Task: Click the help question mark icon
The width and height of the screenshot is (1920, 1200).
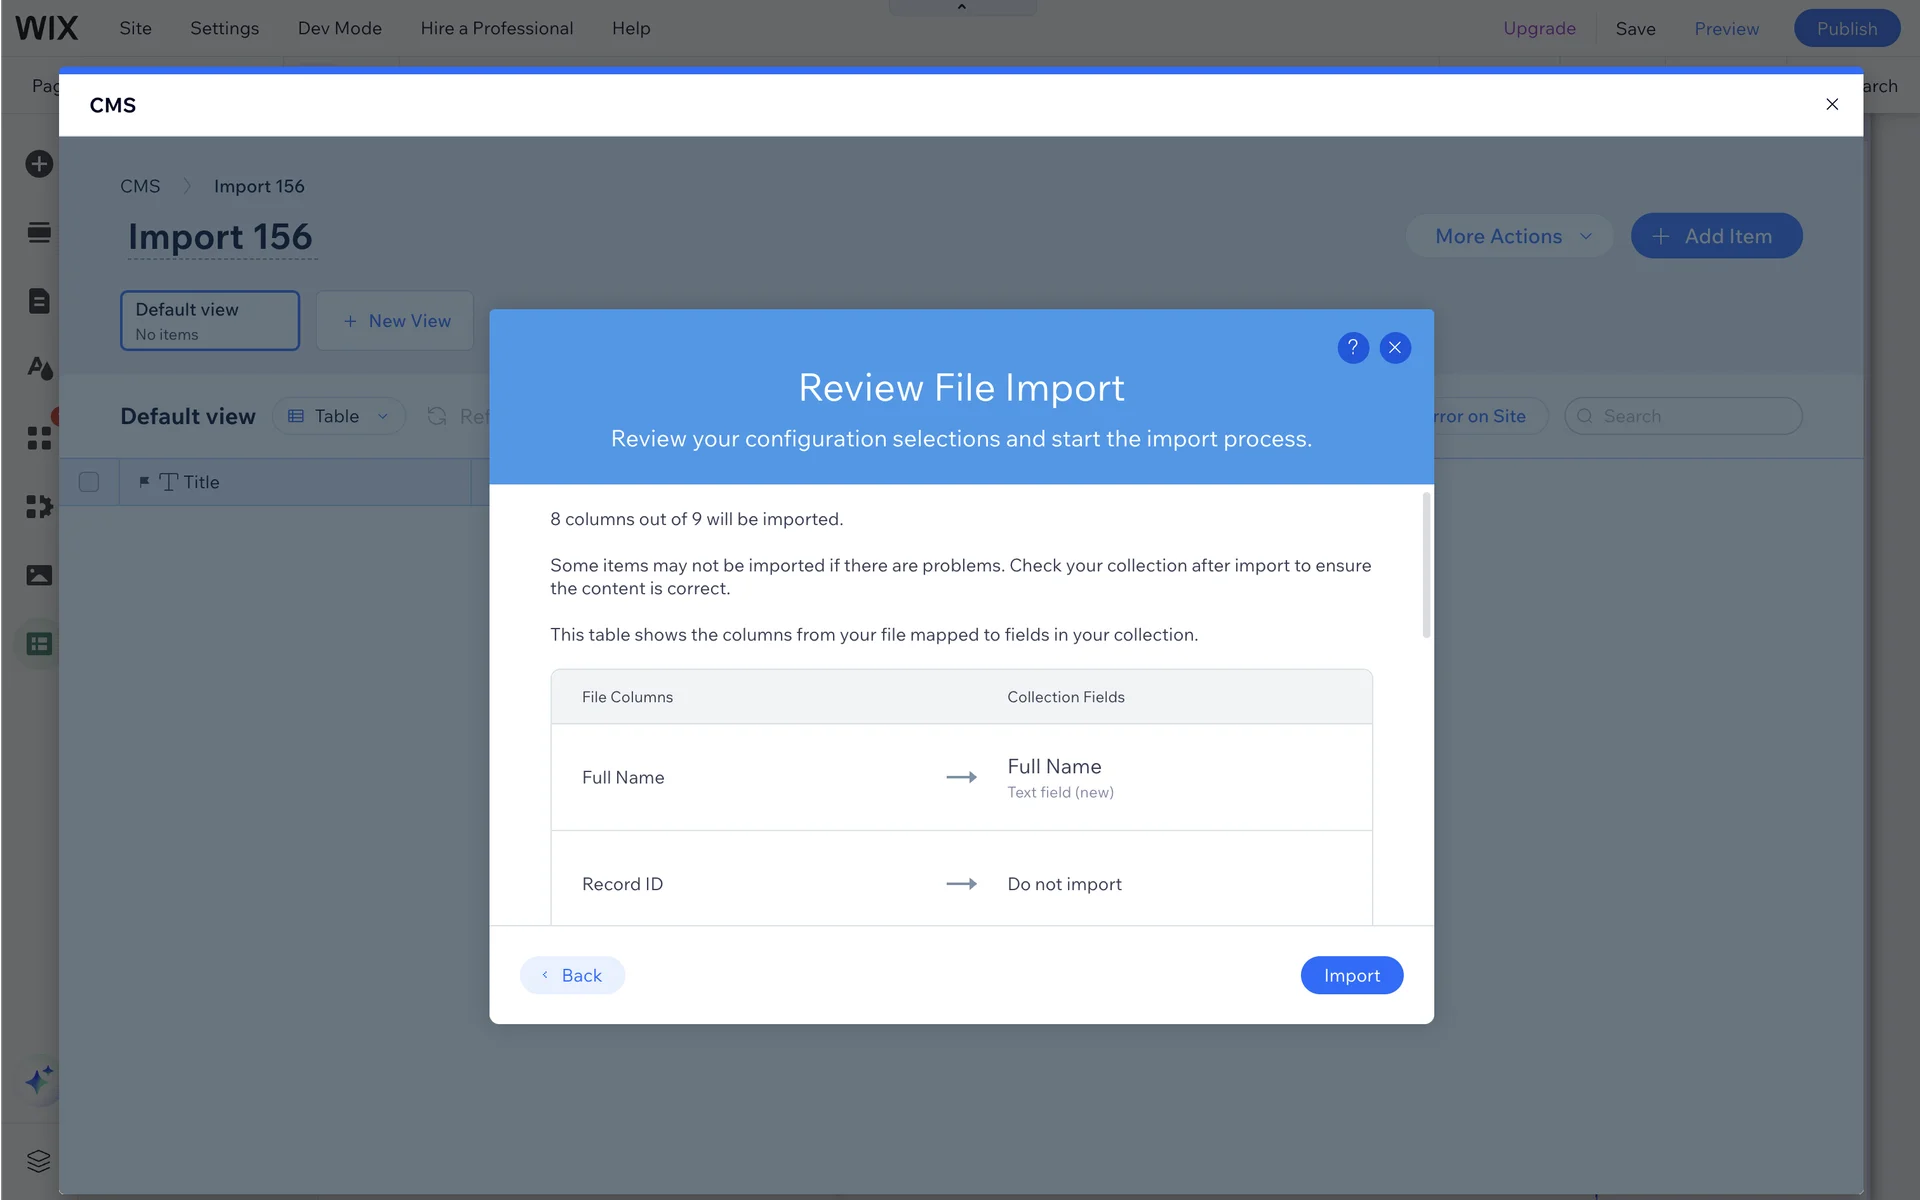Action: coord(1352,347)
